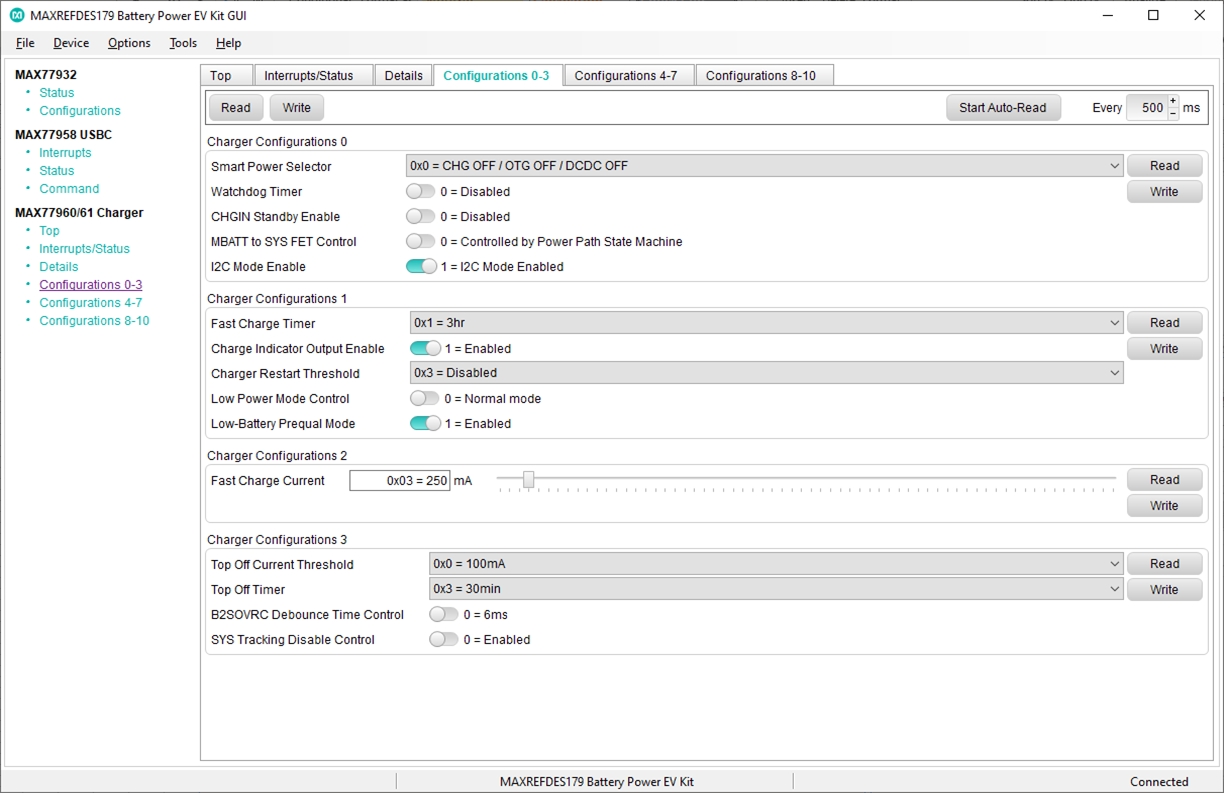
Task: Click the Maxim app logo icon
Action: click(17, 15)
